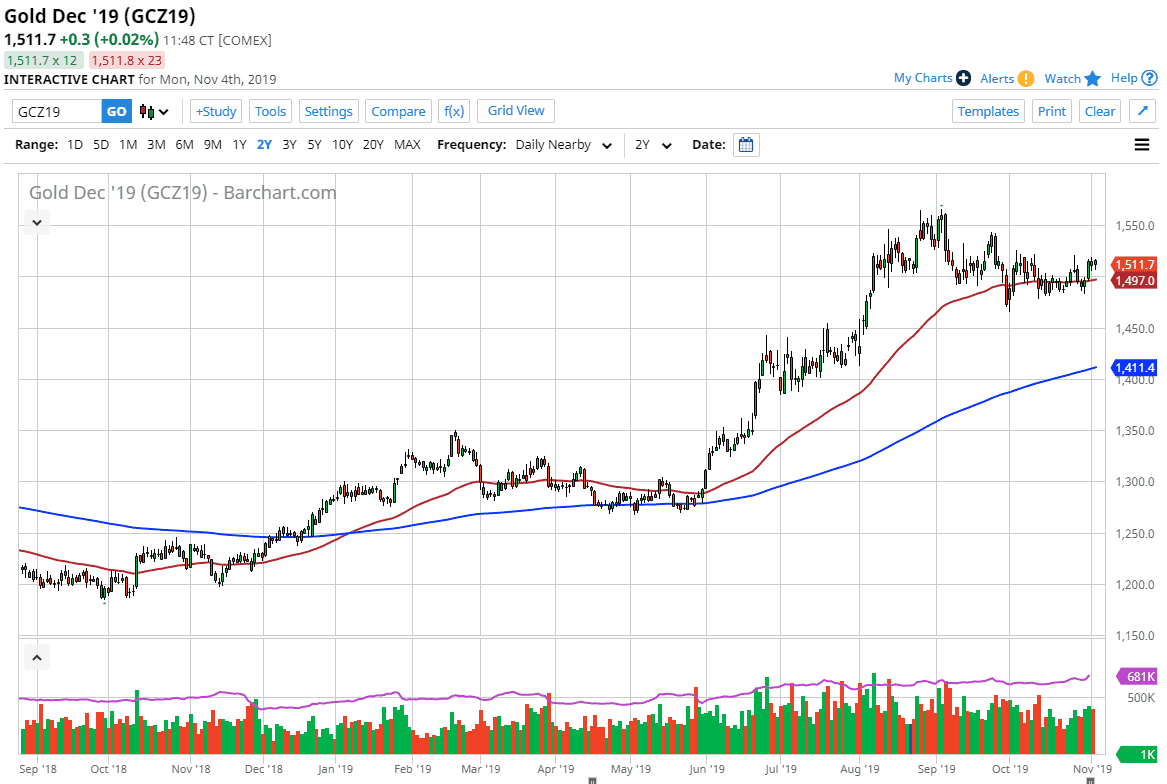Image resolution: width=1167 pixels, height=784 pixels.
Task: Expand chart with the arrow icon
Action: pos(1142,111)
